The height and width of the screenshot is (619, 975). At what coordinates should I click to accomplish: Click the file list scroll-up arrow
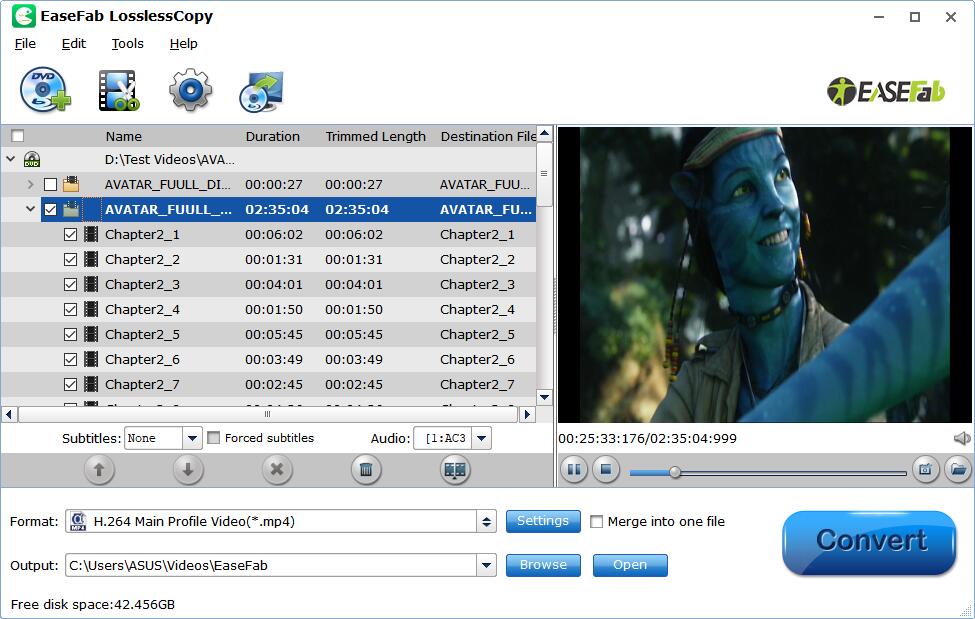click(x=545, y=133)
